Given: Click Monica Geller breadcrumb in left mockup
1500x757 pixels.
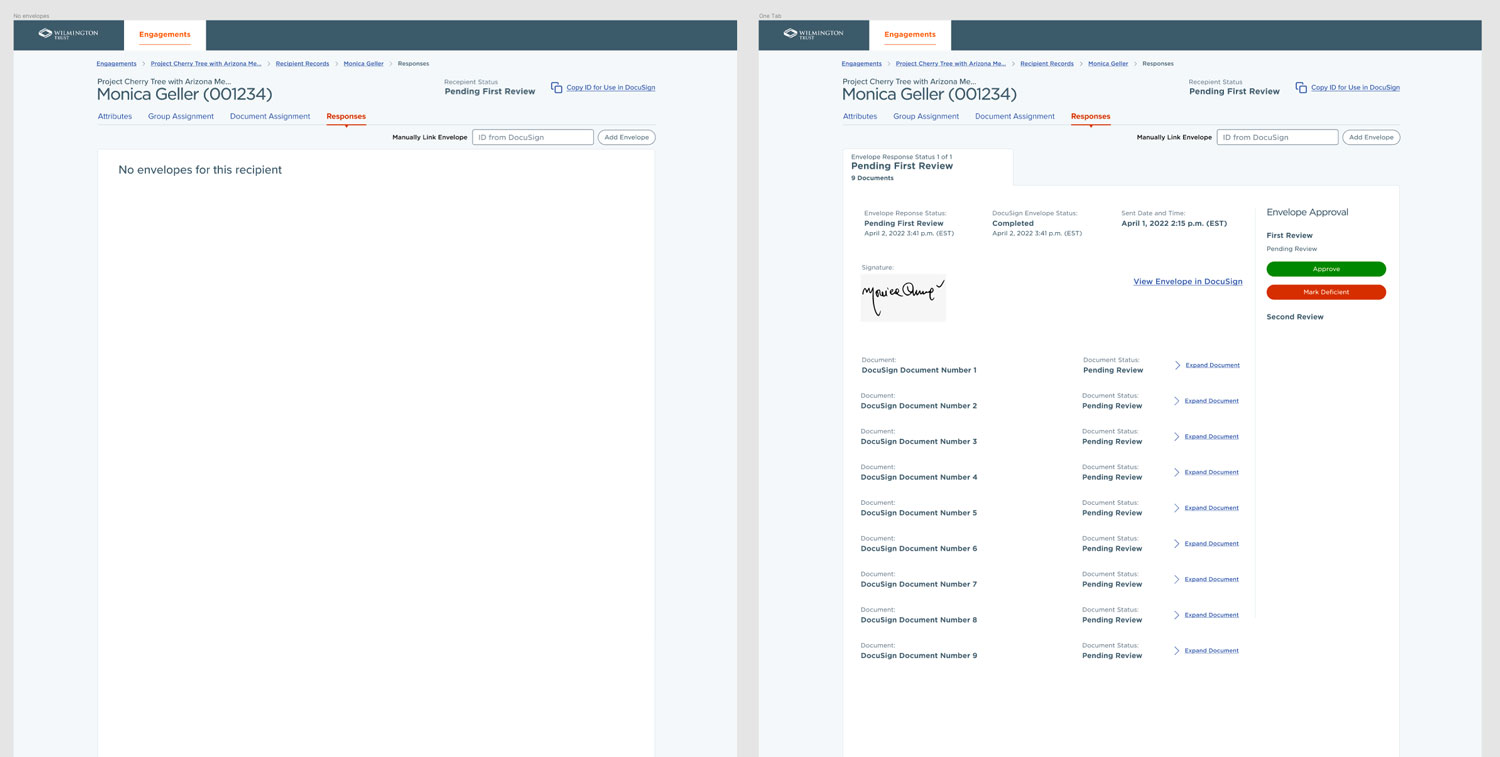Looking at the screenshot, I should click(x=364, y=64).
